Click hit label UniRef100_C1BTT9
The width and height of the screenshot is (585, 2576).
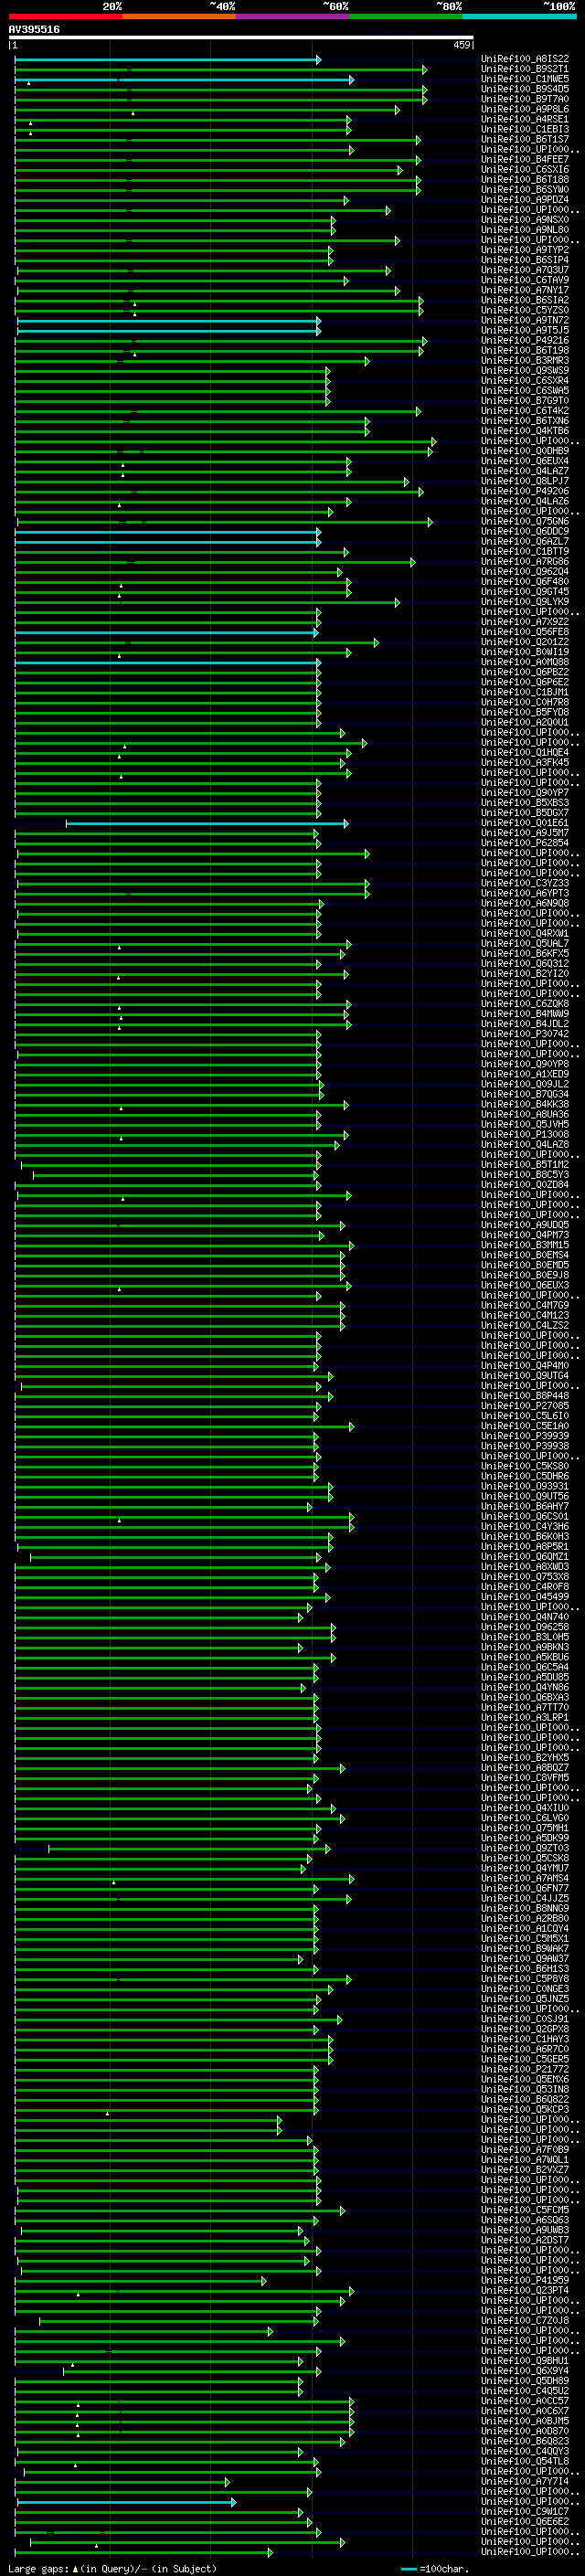[x=525, y=552]
